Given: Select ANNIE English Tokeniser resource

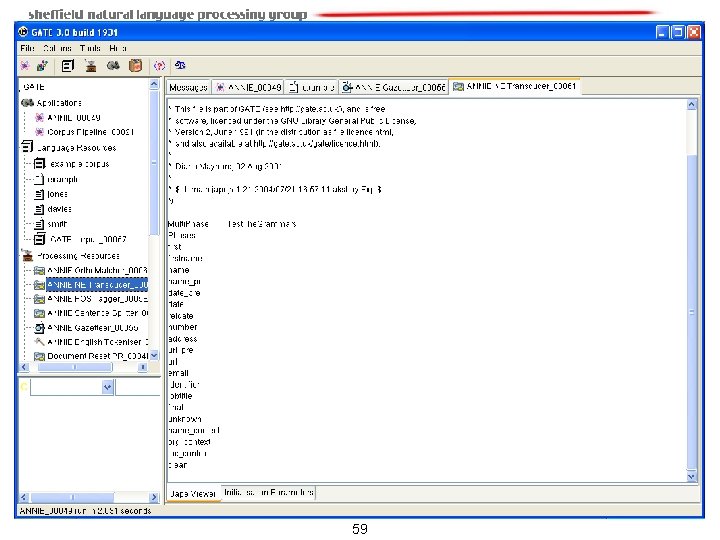Looking at the screenshot, I should pyautogui.click(x=97, y=342).
